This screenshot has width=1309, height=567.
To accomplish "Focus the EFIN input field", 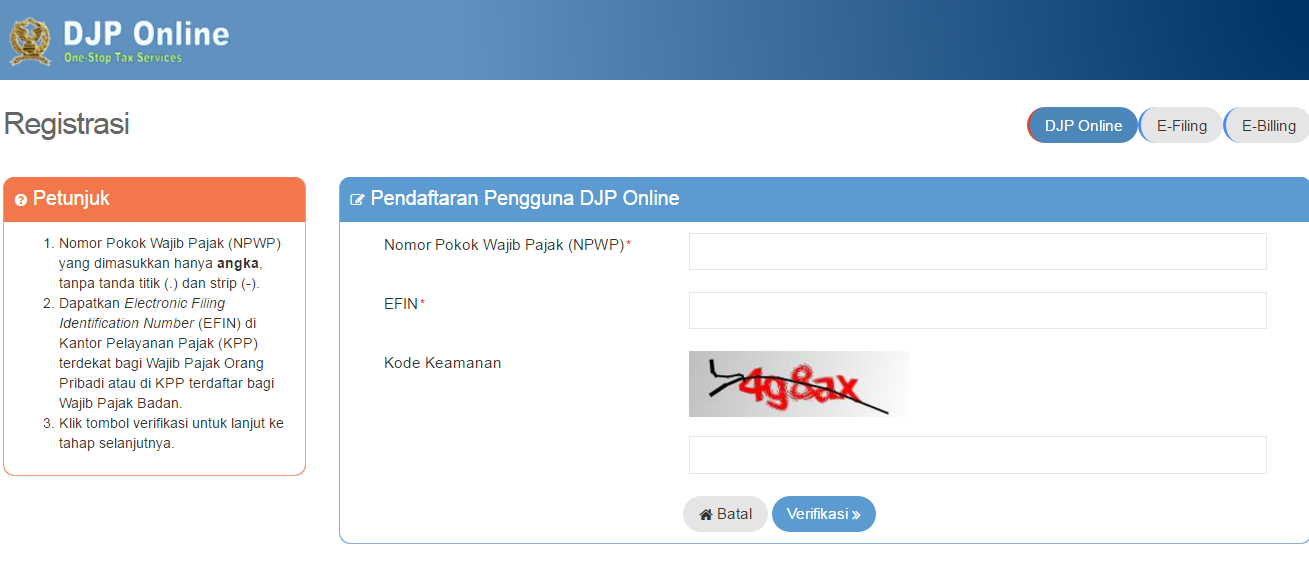I will (x=977, y=310).
